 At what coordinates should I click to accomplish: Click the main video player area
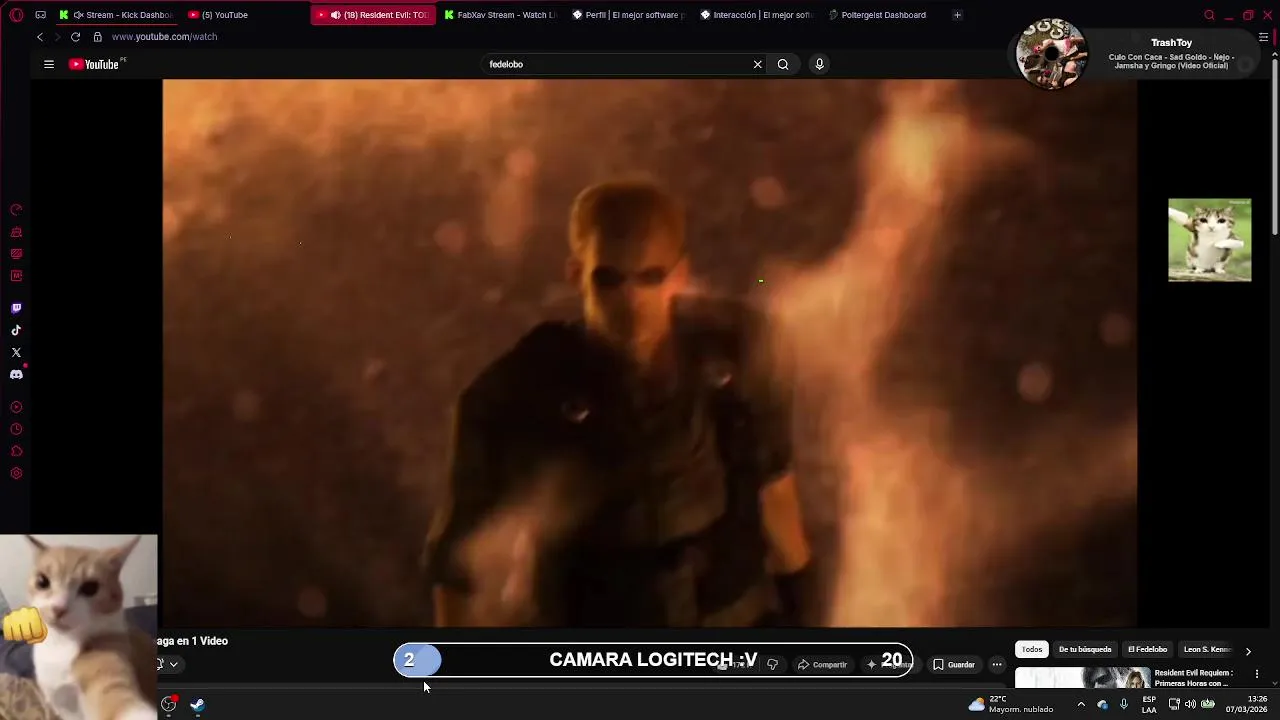[650, 353]
